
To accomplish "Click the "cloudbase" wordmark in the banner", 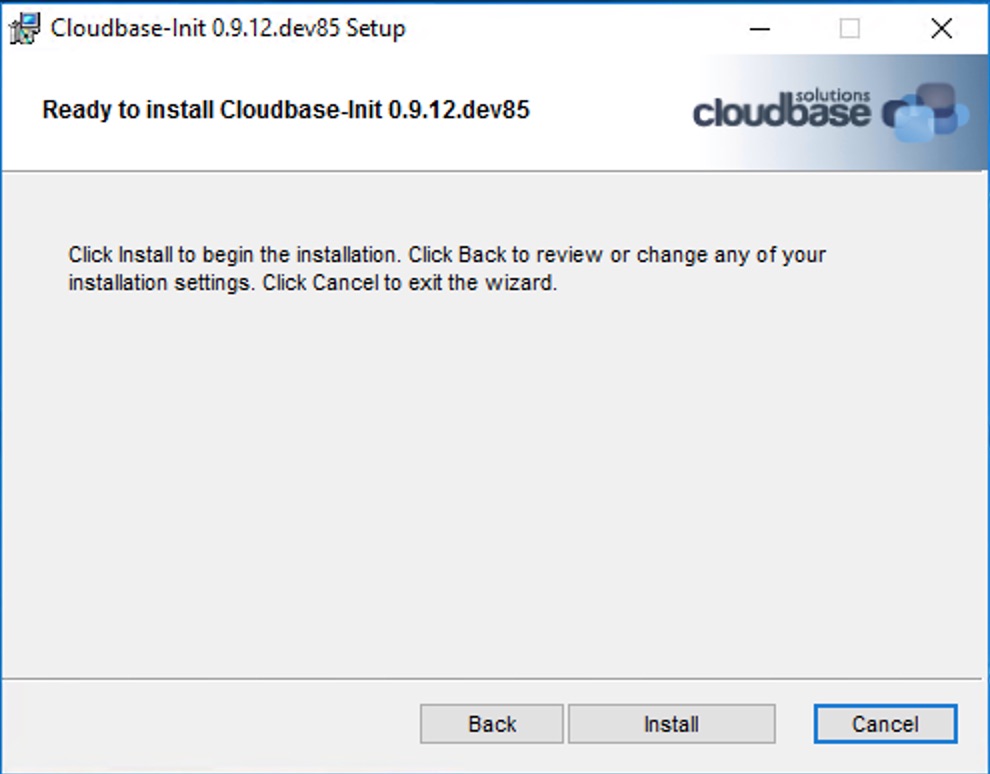I will pos(781,113).
